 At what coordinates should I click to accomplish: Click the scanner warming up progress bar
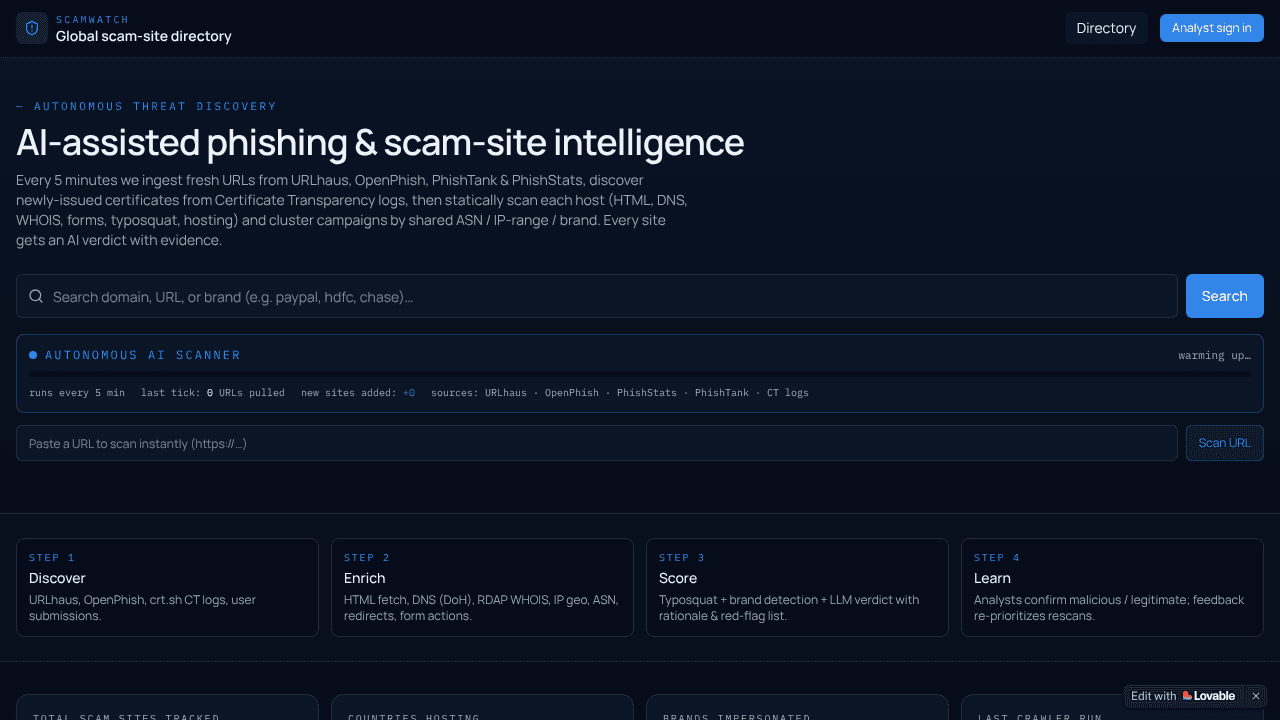640,375
